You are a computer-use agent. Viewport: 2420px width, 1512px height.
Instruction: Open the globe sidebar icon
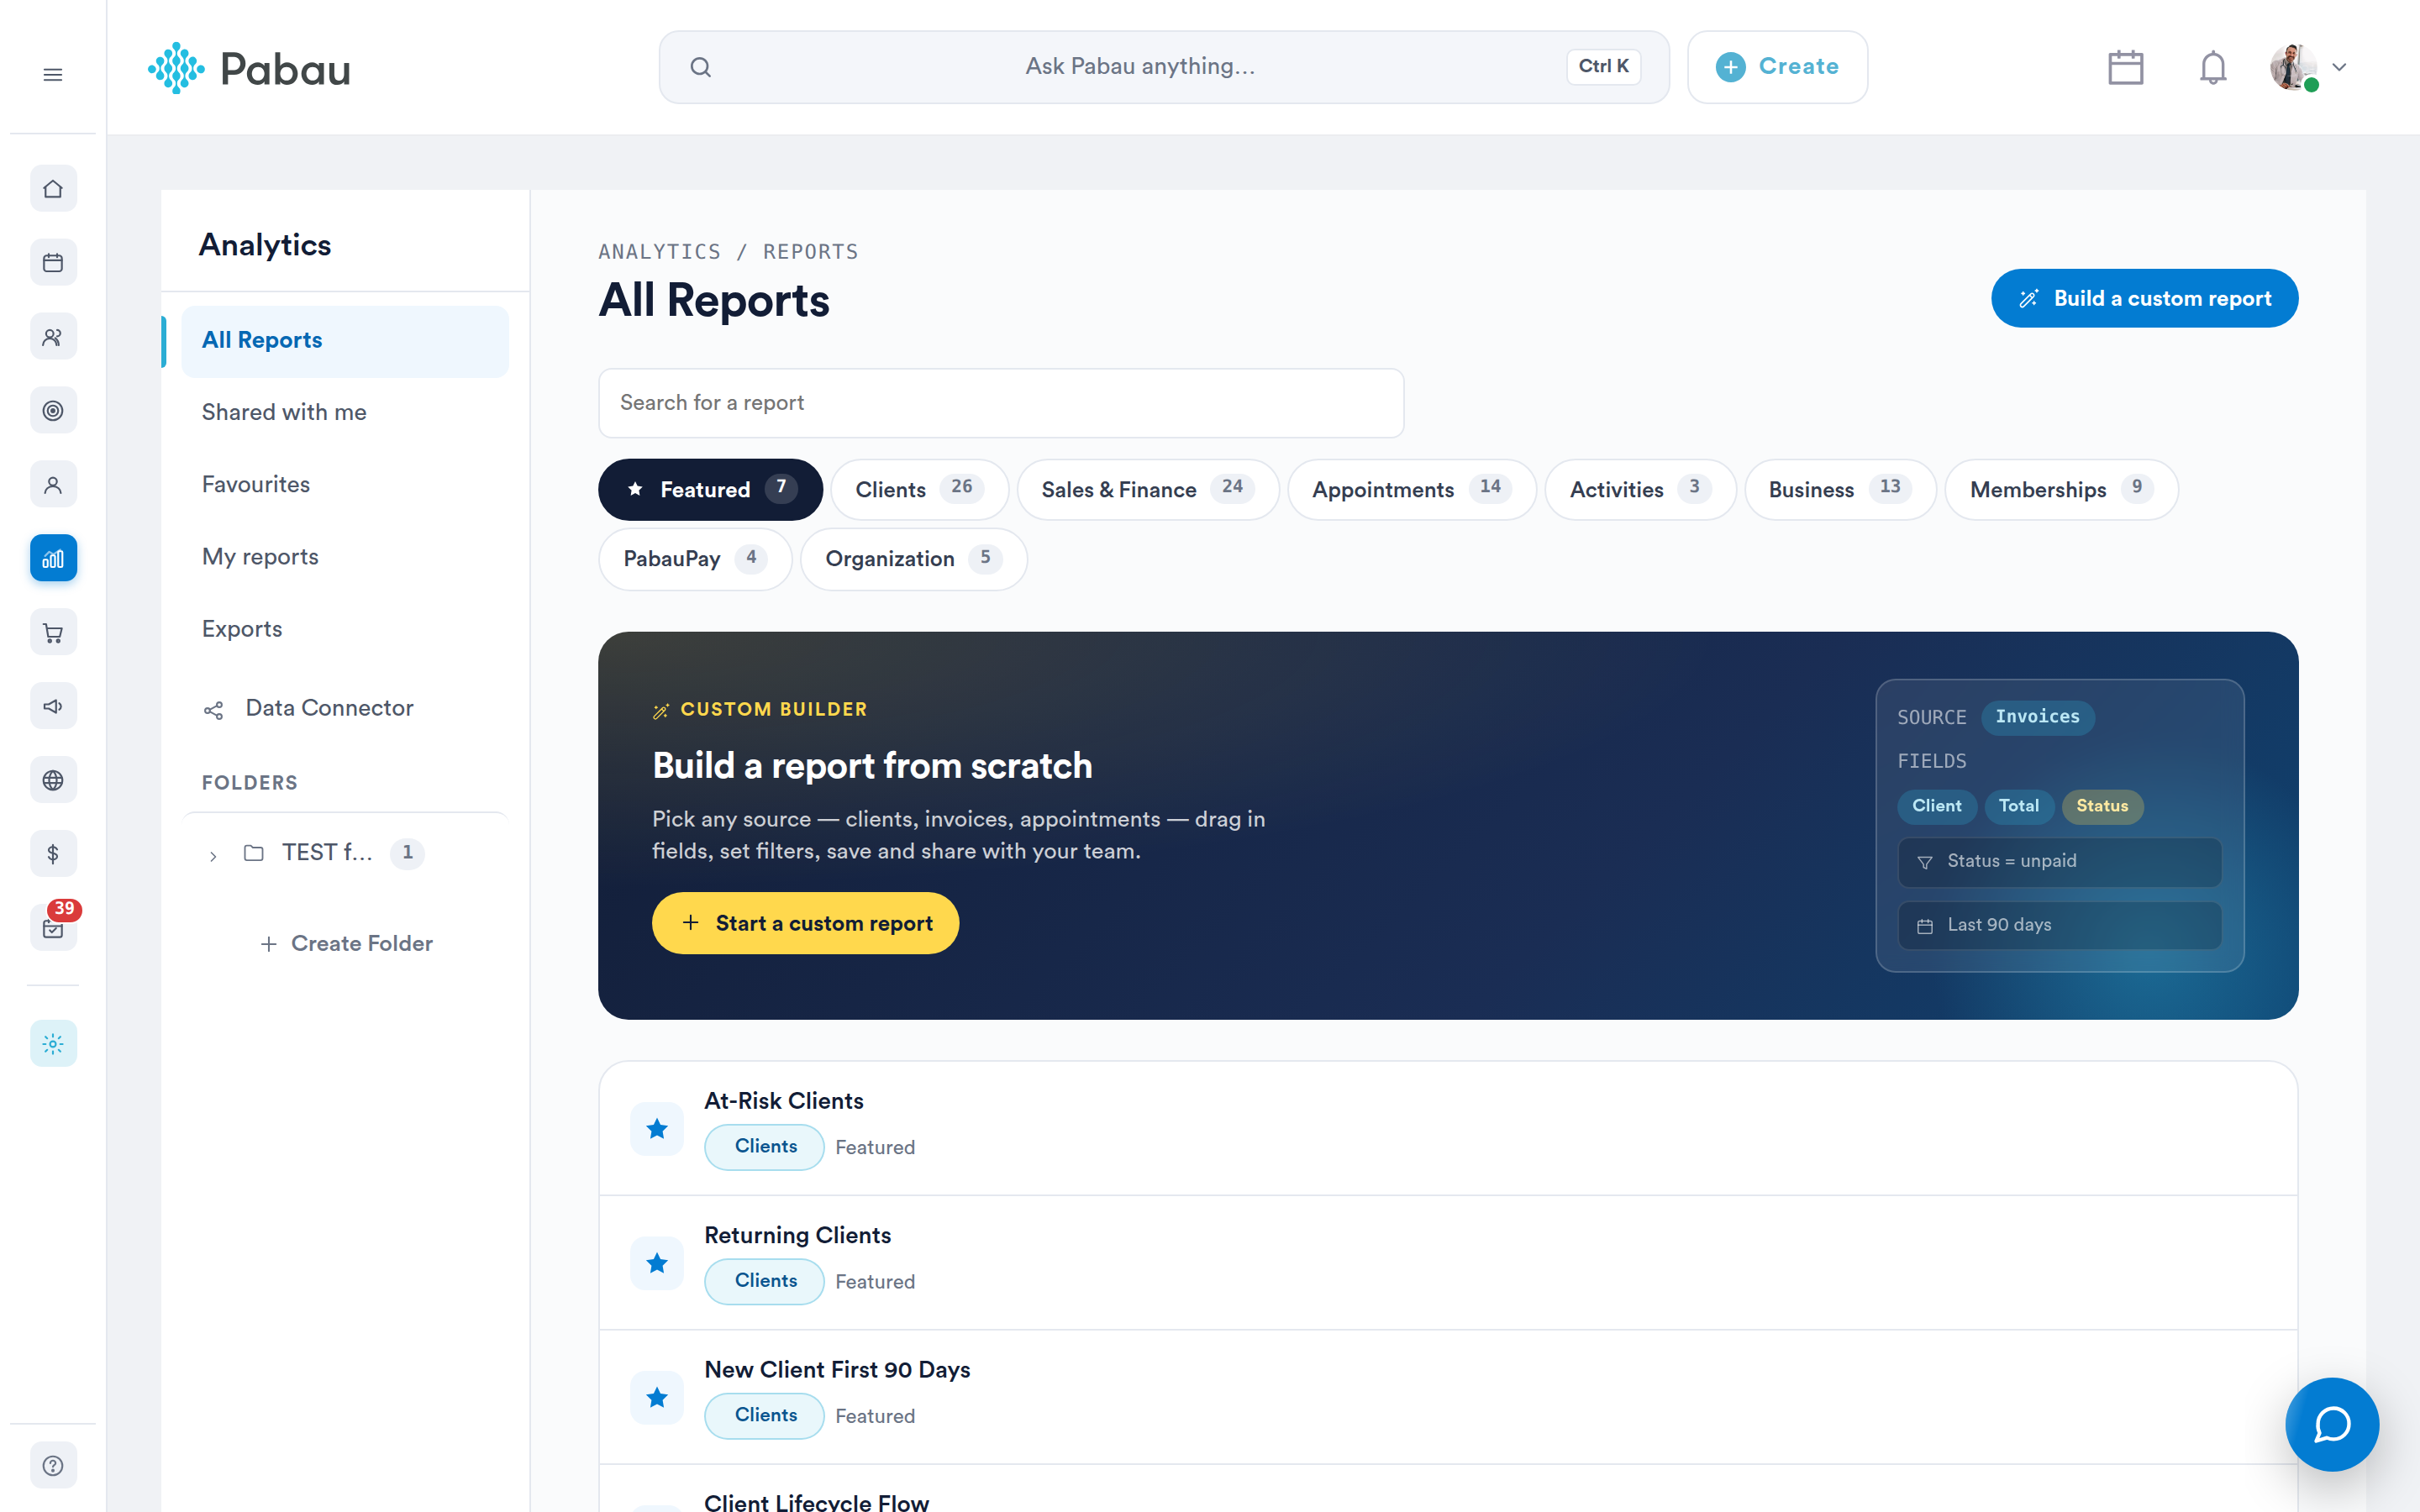[53, 780]
